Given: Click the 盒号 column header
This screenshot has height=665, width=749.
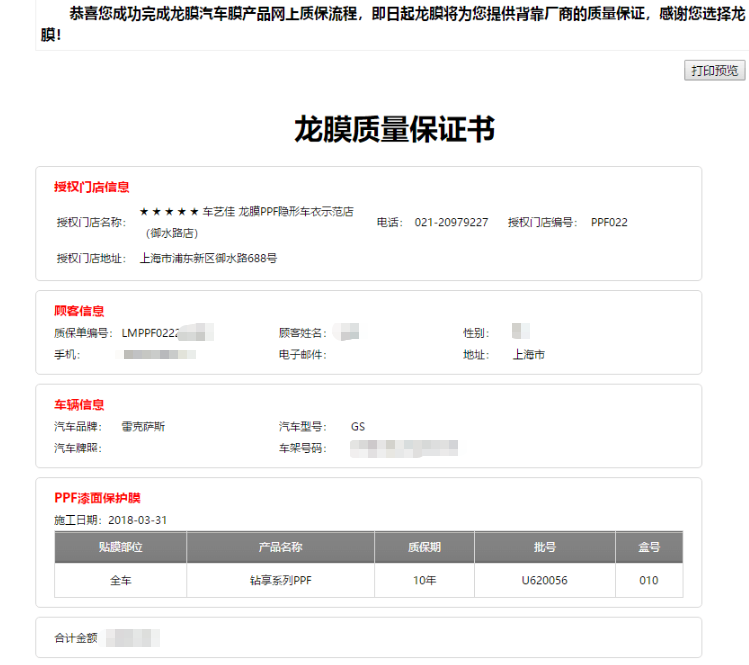Looking at the screenshot, I should [x=649, y=547].
